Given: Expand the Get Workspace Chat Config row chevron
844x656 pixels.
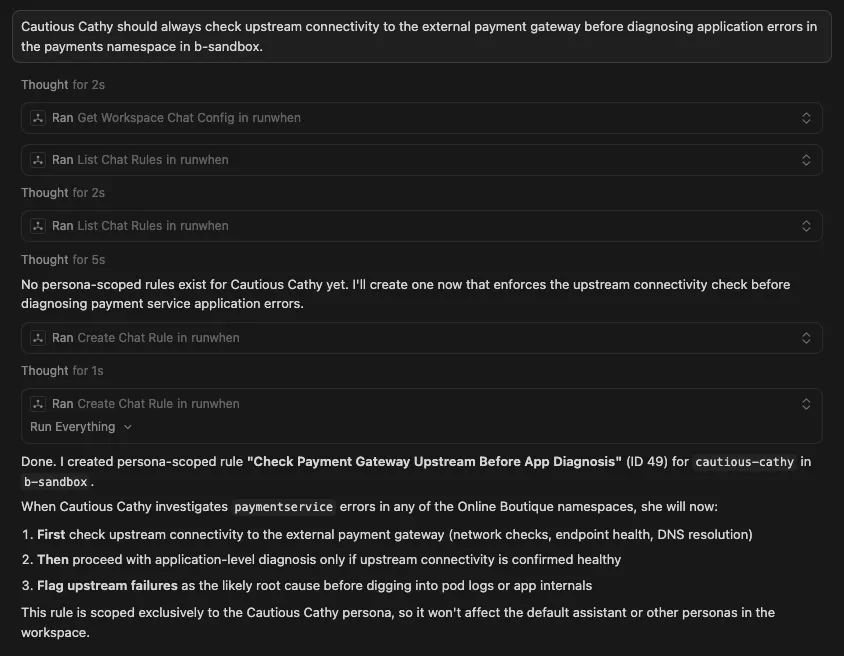Looking at the screenshot, I should coord(806,118).
